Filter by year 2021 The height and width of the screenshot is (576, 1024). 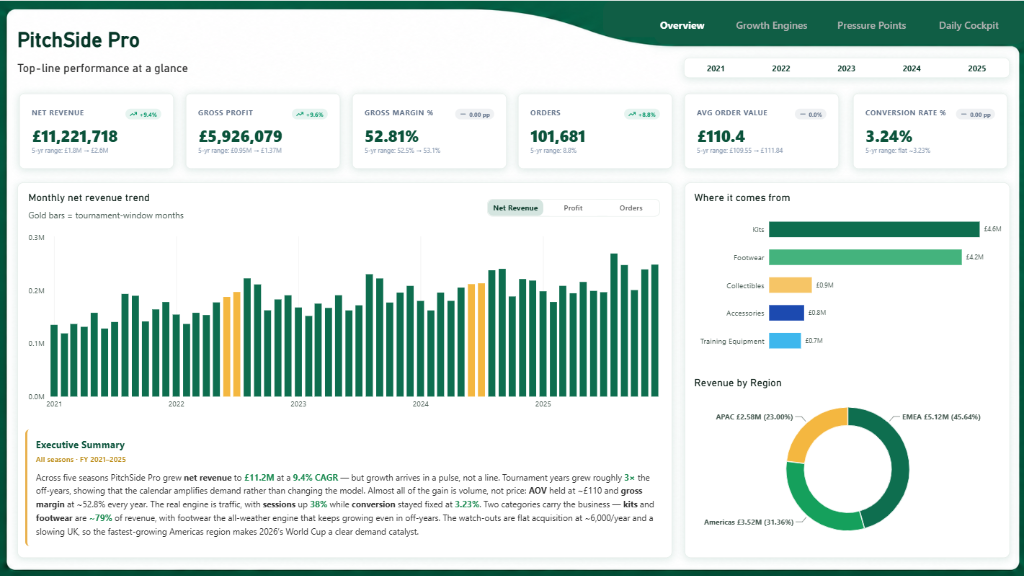(x=716, y=68)
